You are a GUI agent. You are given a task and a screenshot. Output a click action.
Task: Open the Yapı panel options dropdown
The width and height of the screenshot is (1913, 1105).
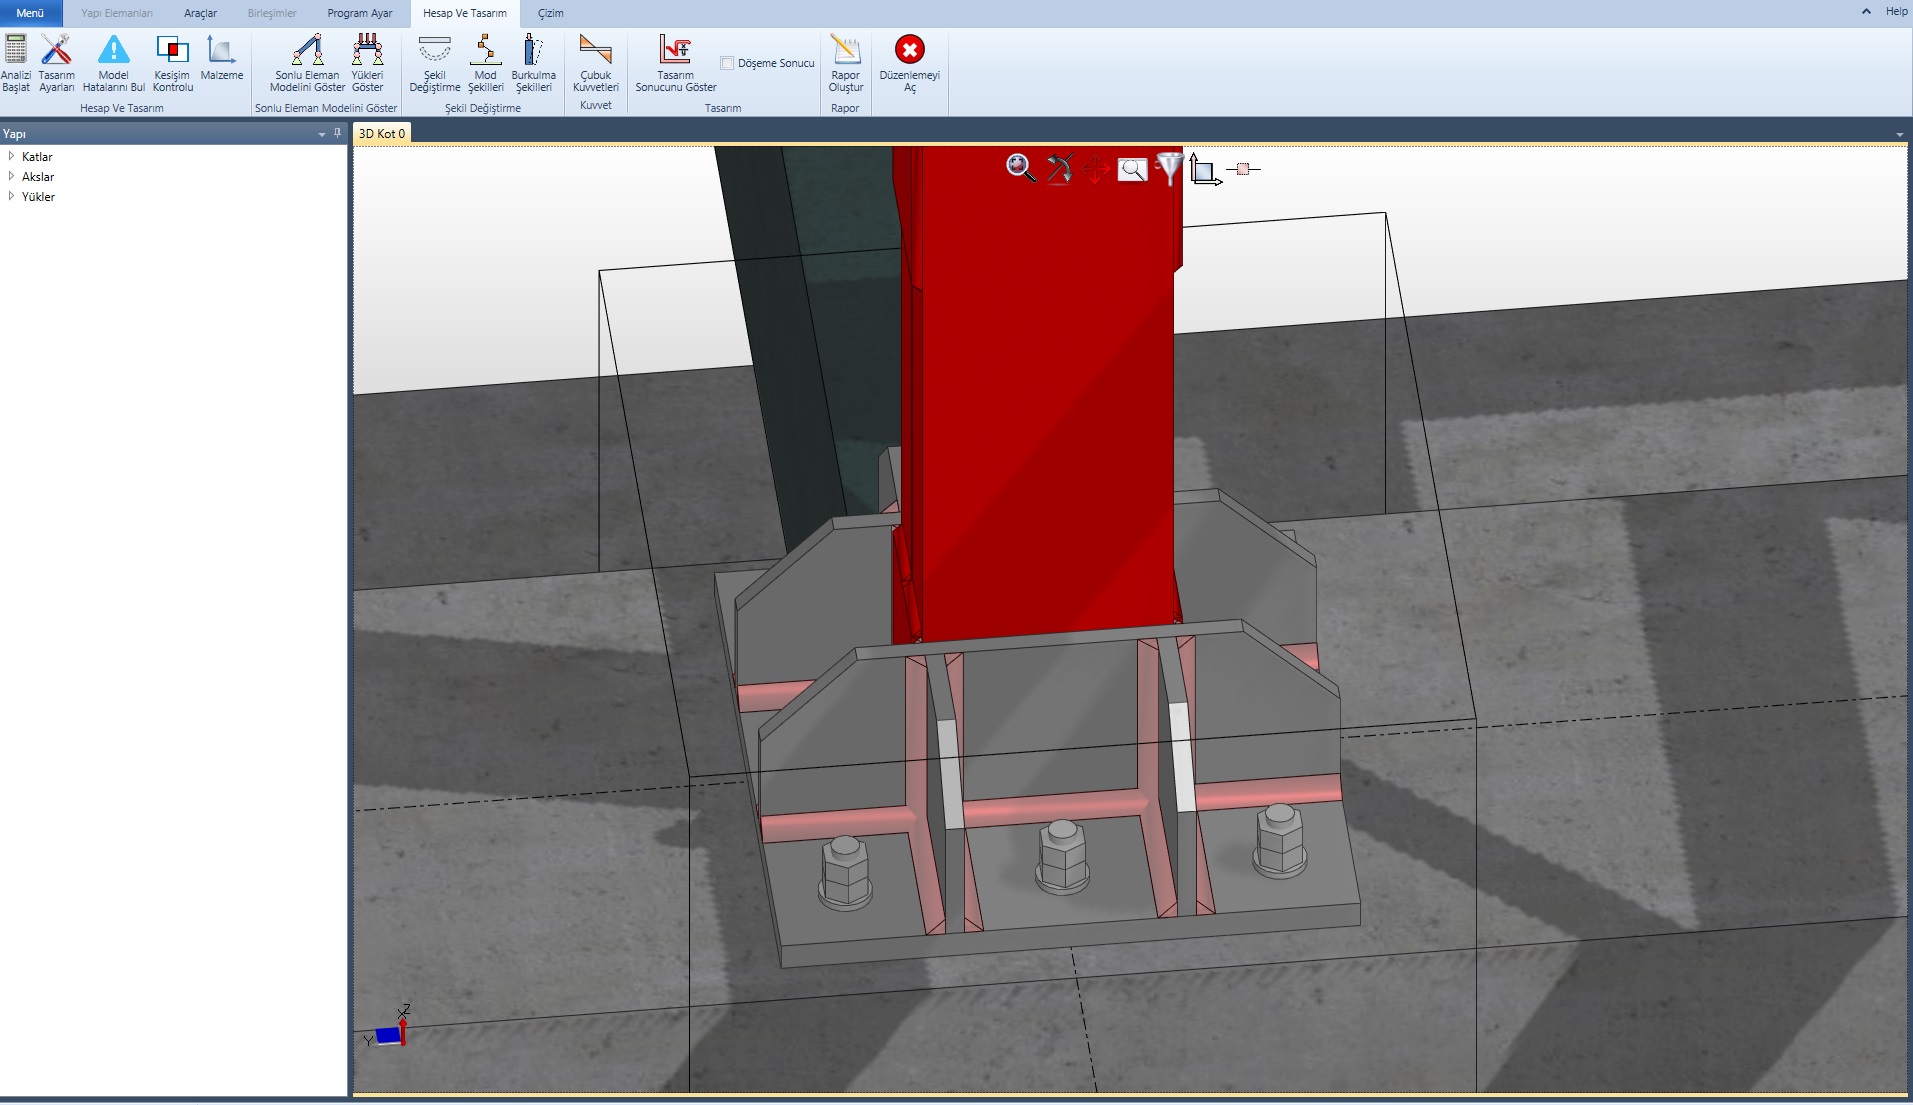(321, 134)
